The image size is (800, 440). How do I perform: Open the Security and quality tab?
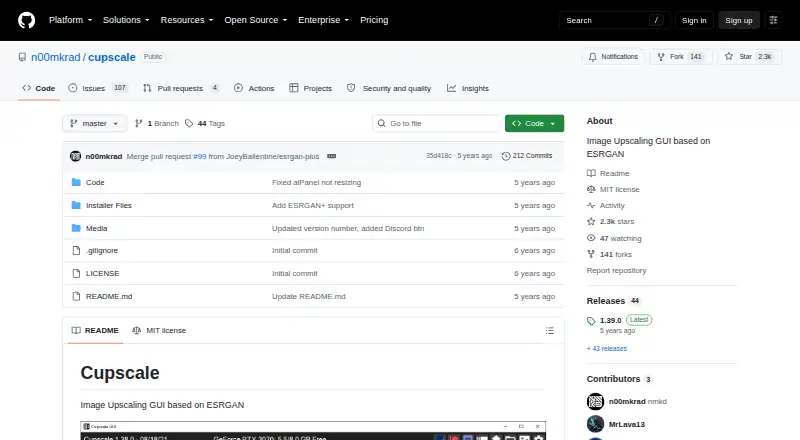[x=389, y=88]
